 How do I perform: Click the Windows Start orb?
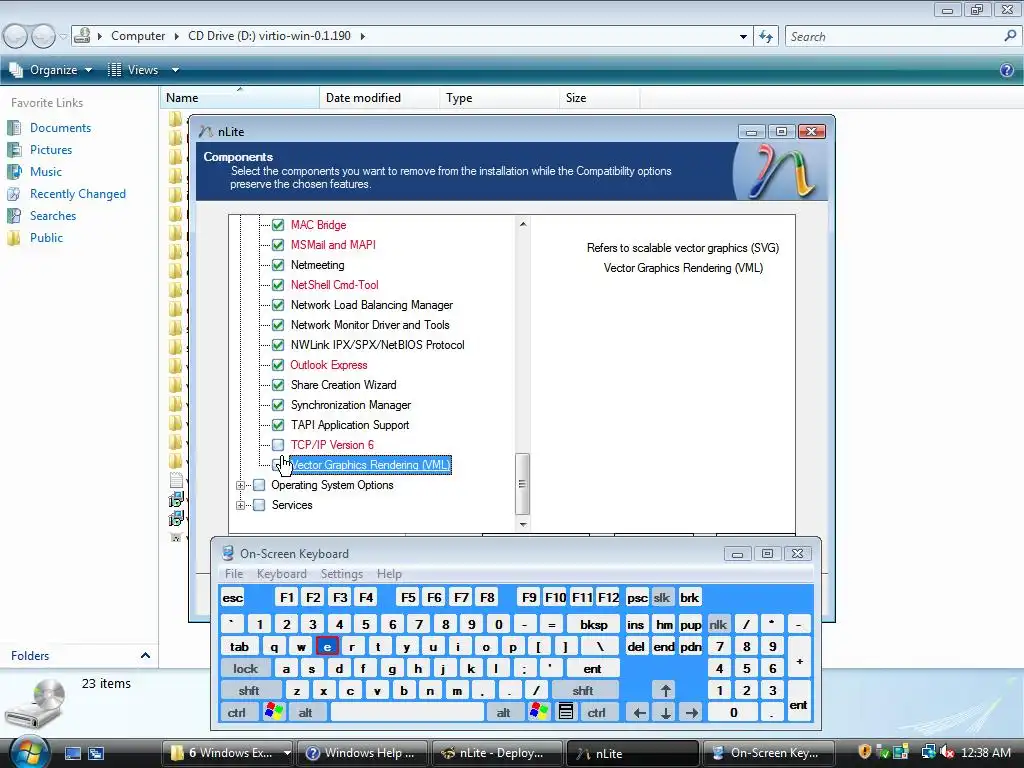28,752
